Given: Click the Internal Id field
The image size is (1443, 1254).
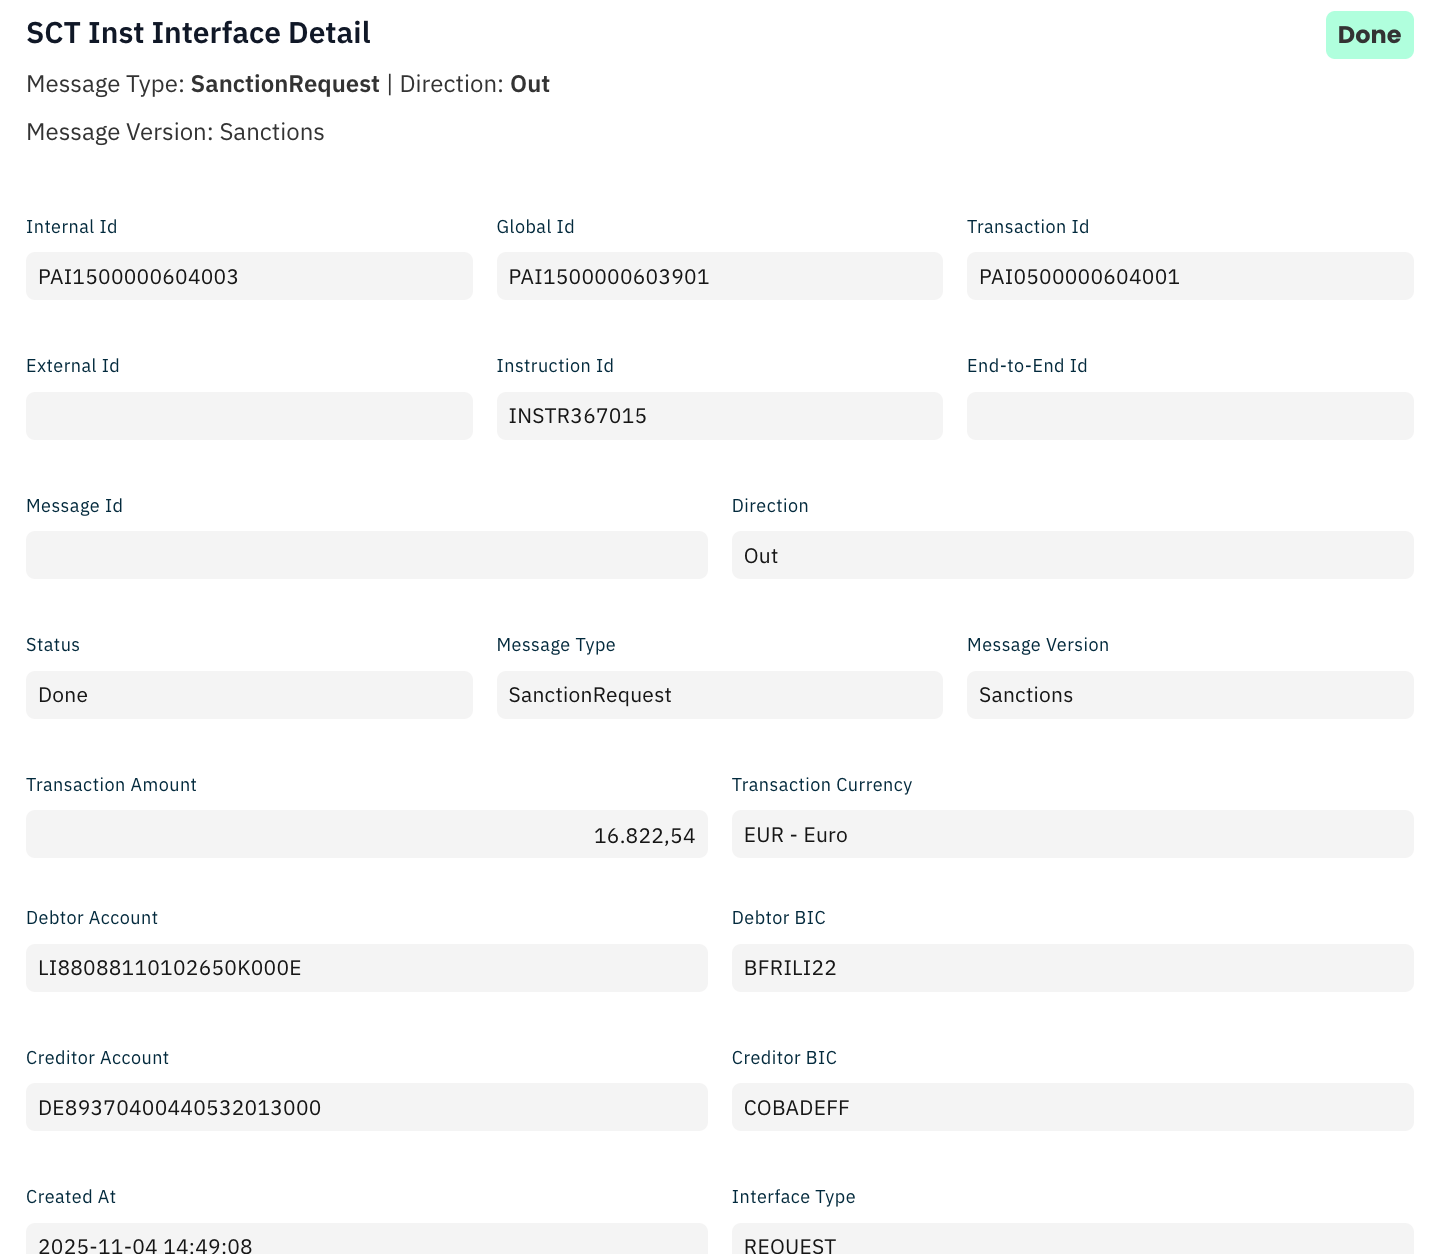Looking at the screenshot, I should tap(249, 276).
